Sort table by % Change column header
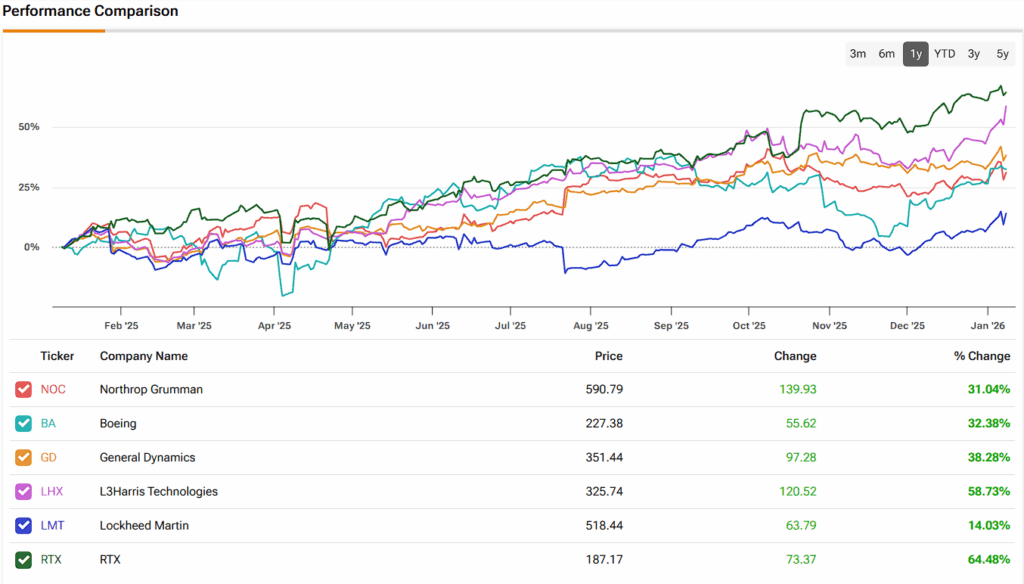1024x584 pixels. click(980, 356)
